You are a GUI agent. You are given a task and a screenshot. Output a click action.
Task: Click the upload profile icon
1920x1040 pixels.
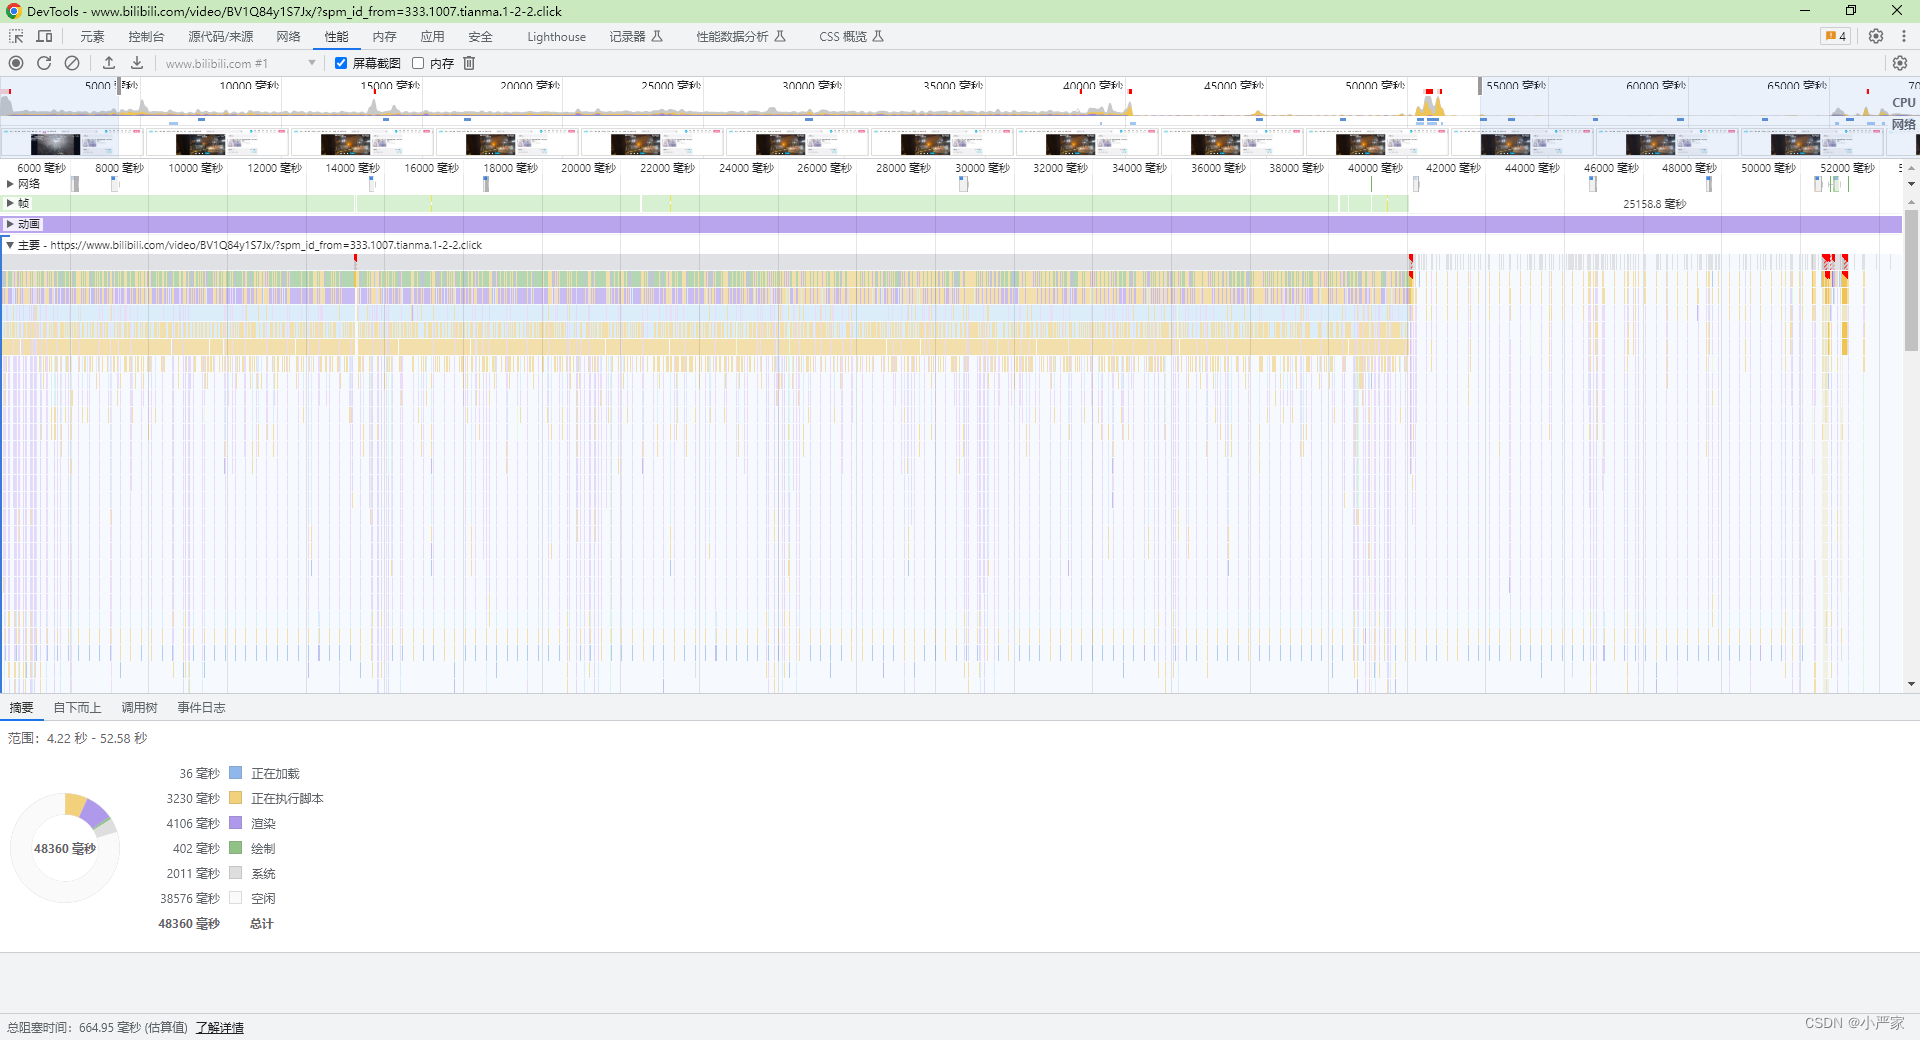pyautogui.click(x=109, y=63)
